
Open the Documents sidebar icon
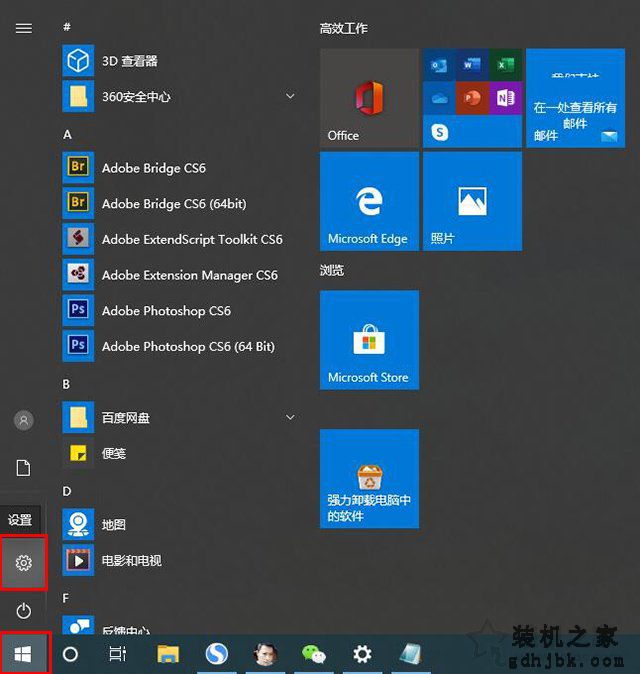click(x=24, y=468)
